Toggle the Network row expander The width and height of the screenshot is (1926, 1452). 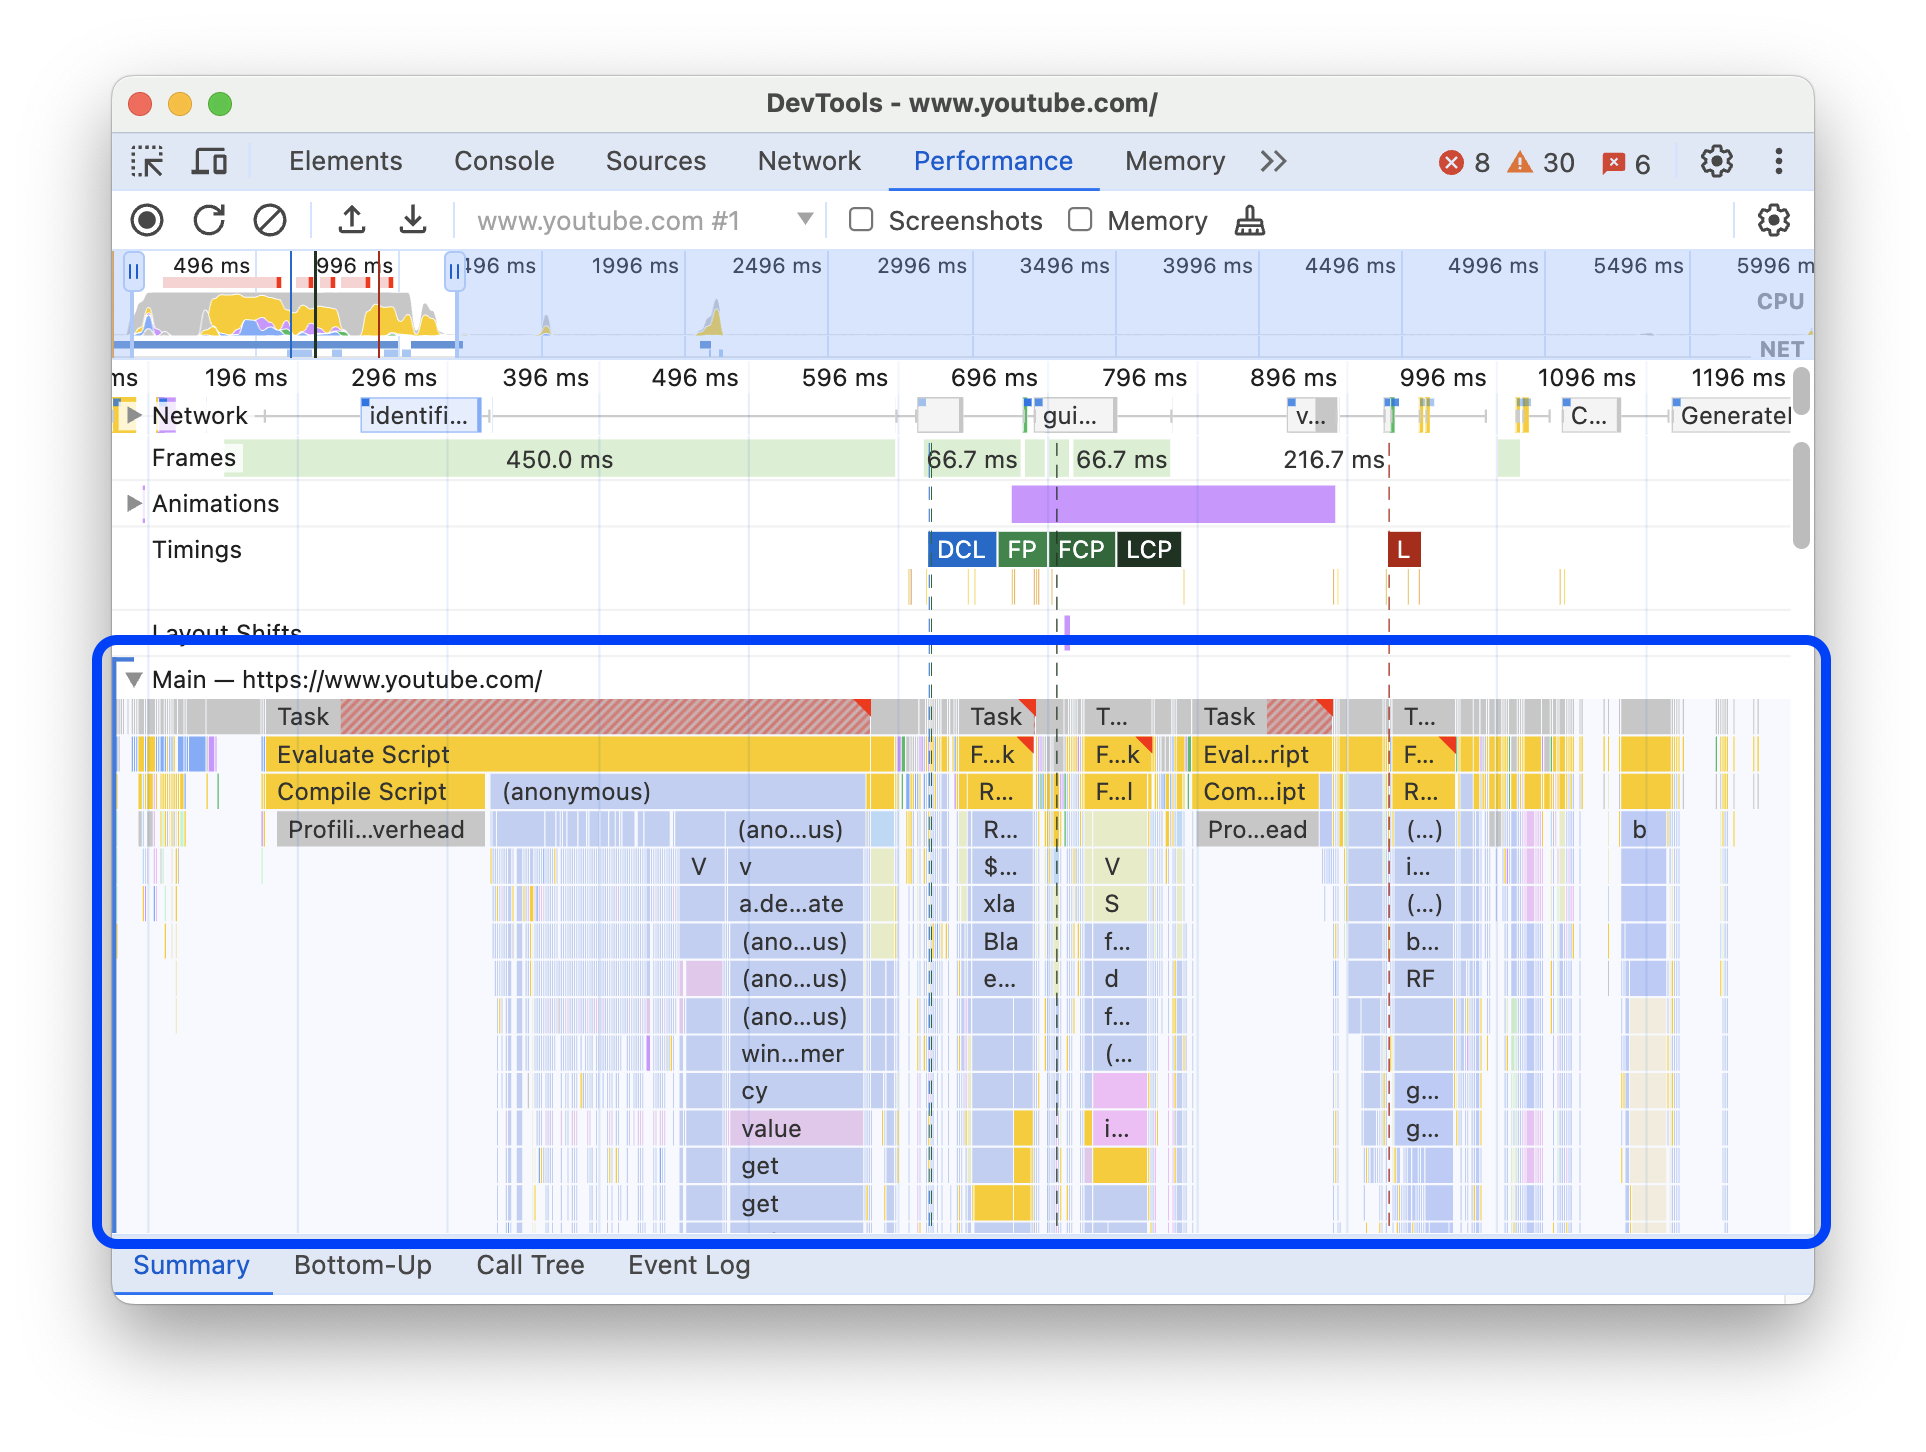coord(136,413)
